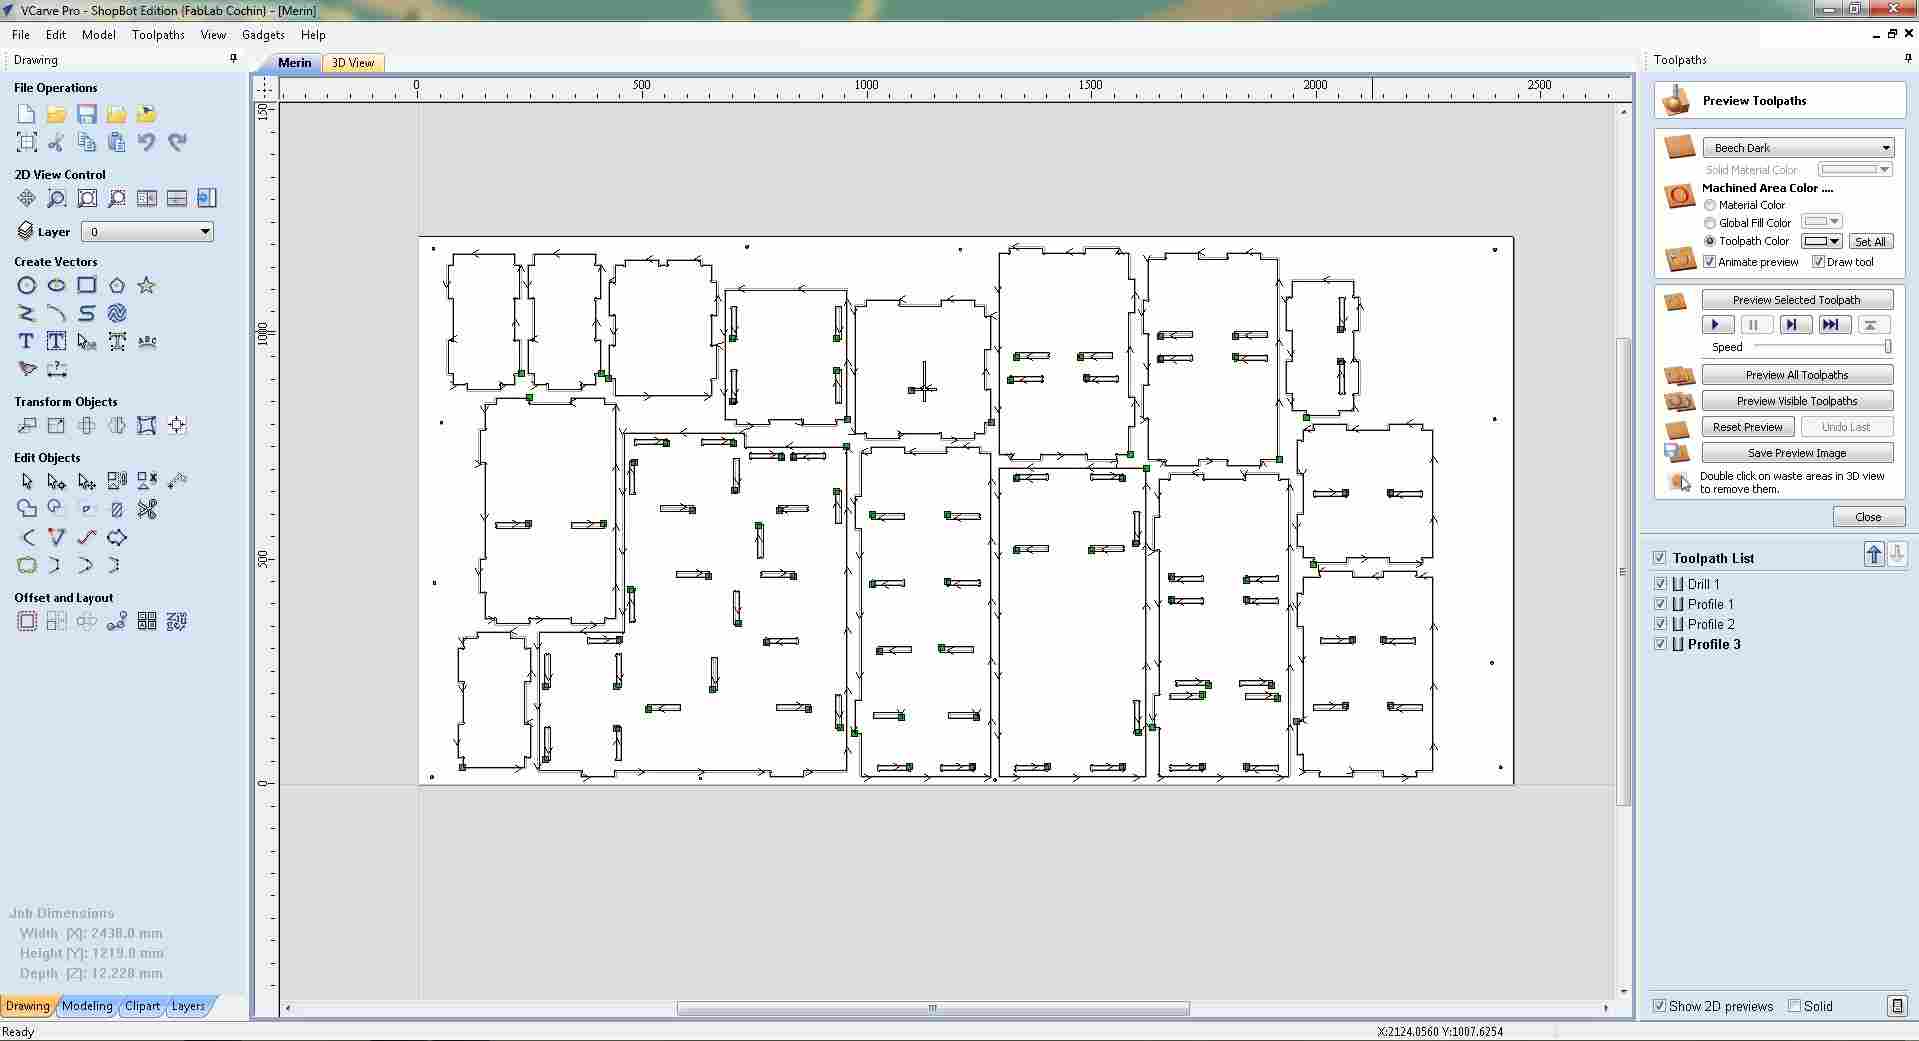Open the Draw Text tool

pos(26,341)
